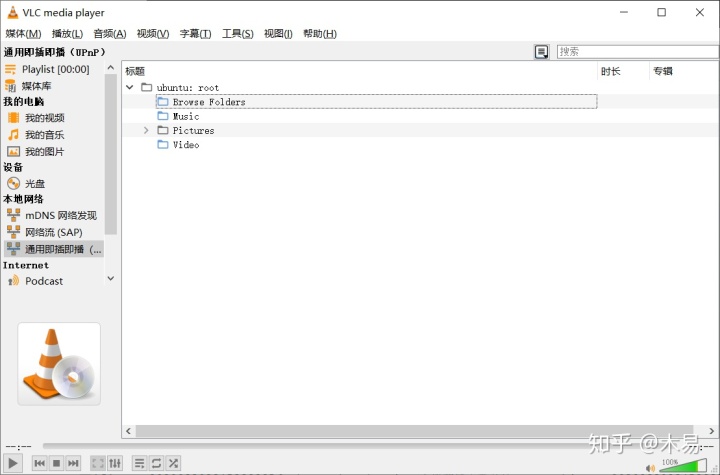This screenshot has height=475, width=720.
Task: Collapse the ubuntu: root node
Action: click(x=130, y=87)
